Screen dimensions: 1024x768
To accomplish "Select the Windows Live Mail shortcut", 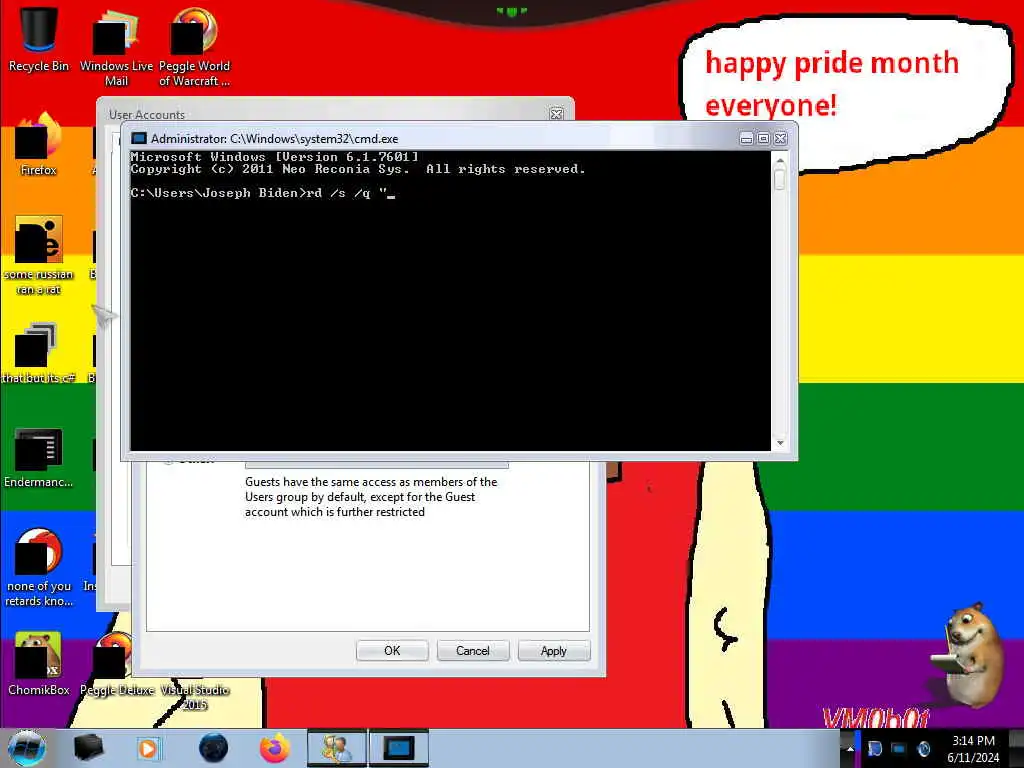I will point(116,47).
